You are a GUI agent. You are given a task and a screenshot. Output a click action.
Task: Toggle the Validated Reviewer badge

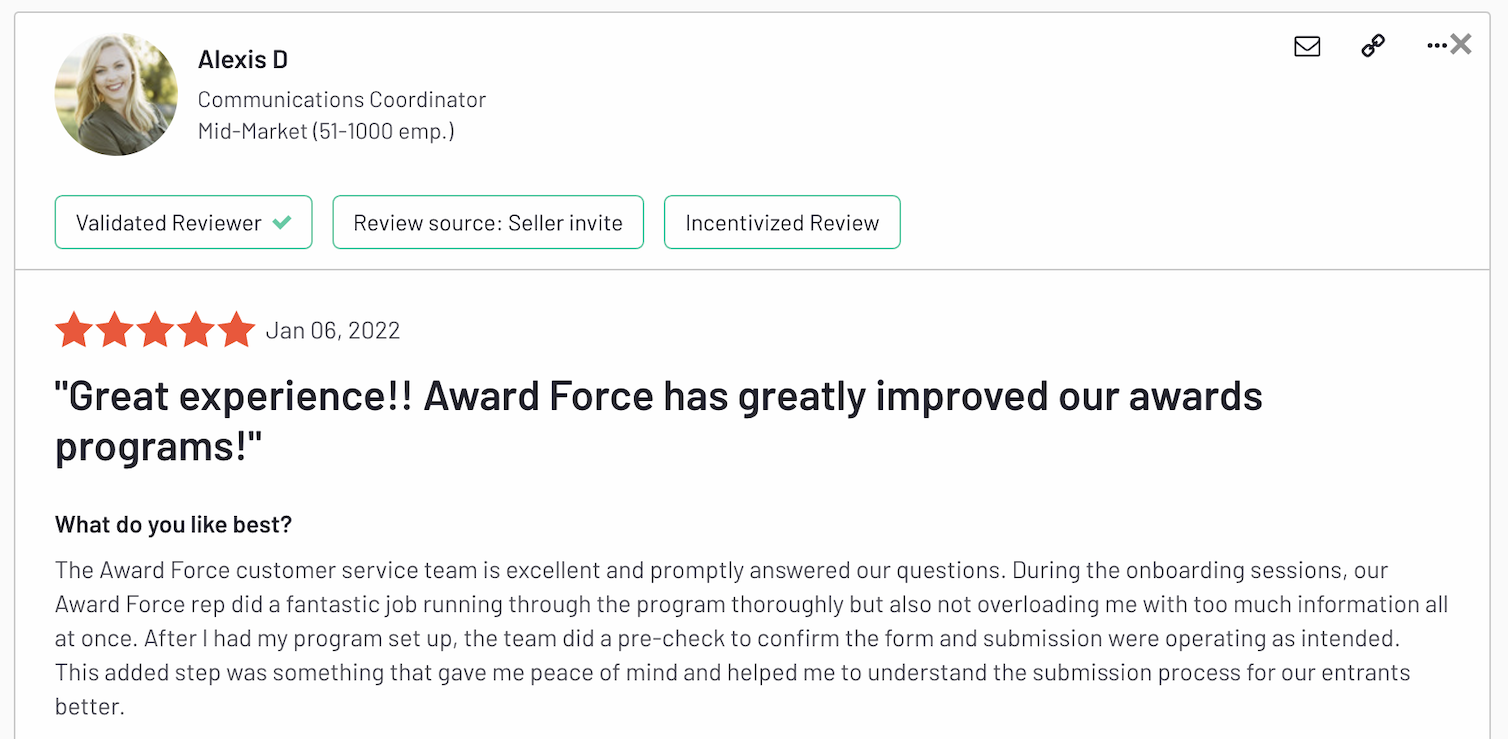[183, 222]
